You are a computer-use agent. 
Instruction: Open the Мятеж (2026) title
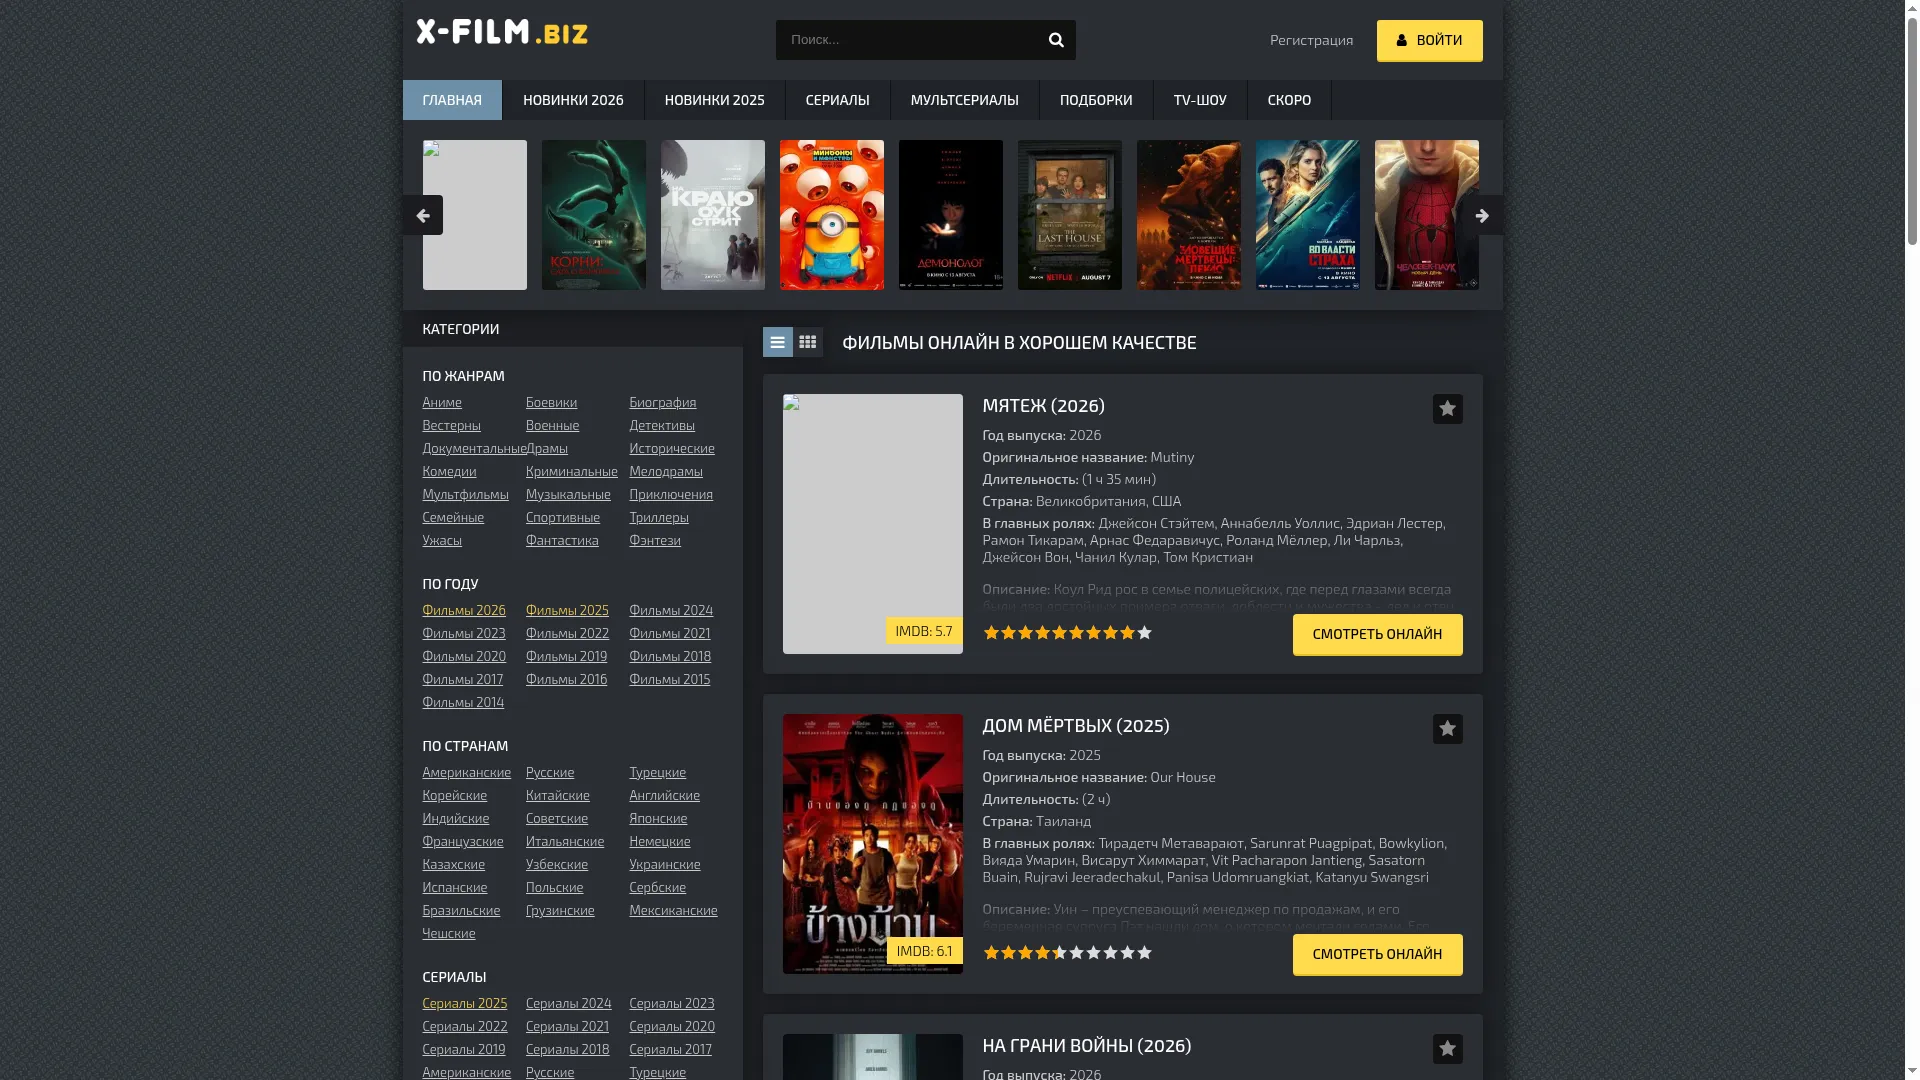(1043, 405)
